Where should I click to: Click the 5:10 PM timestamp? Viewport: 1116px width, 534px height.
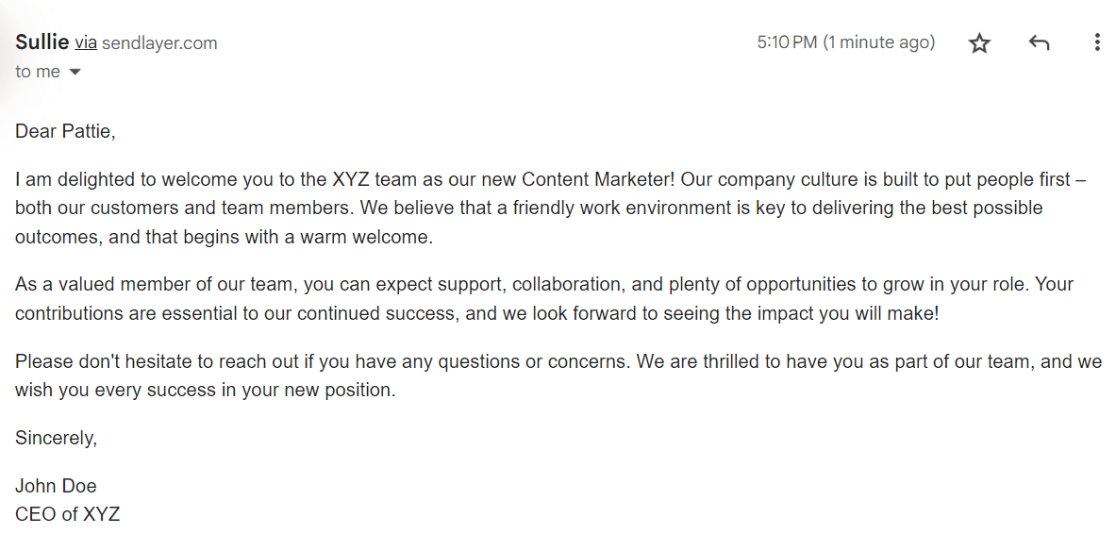[787, 43]
